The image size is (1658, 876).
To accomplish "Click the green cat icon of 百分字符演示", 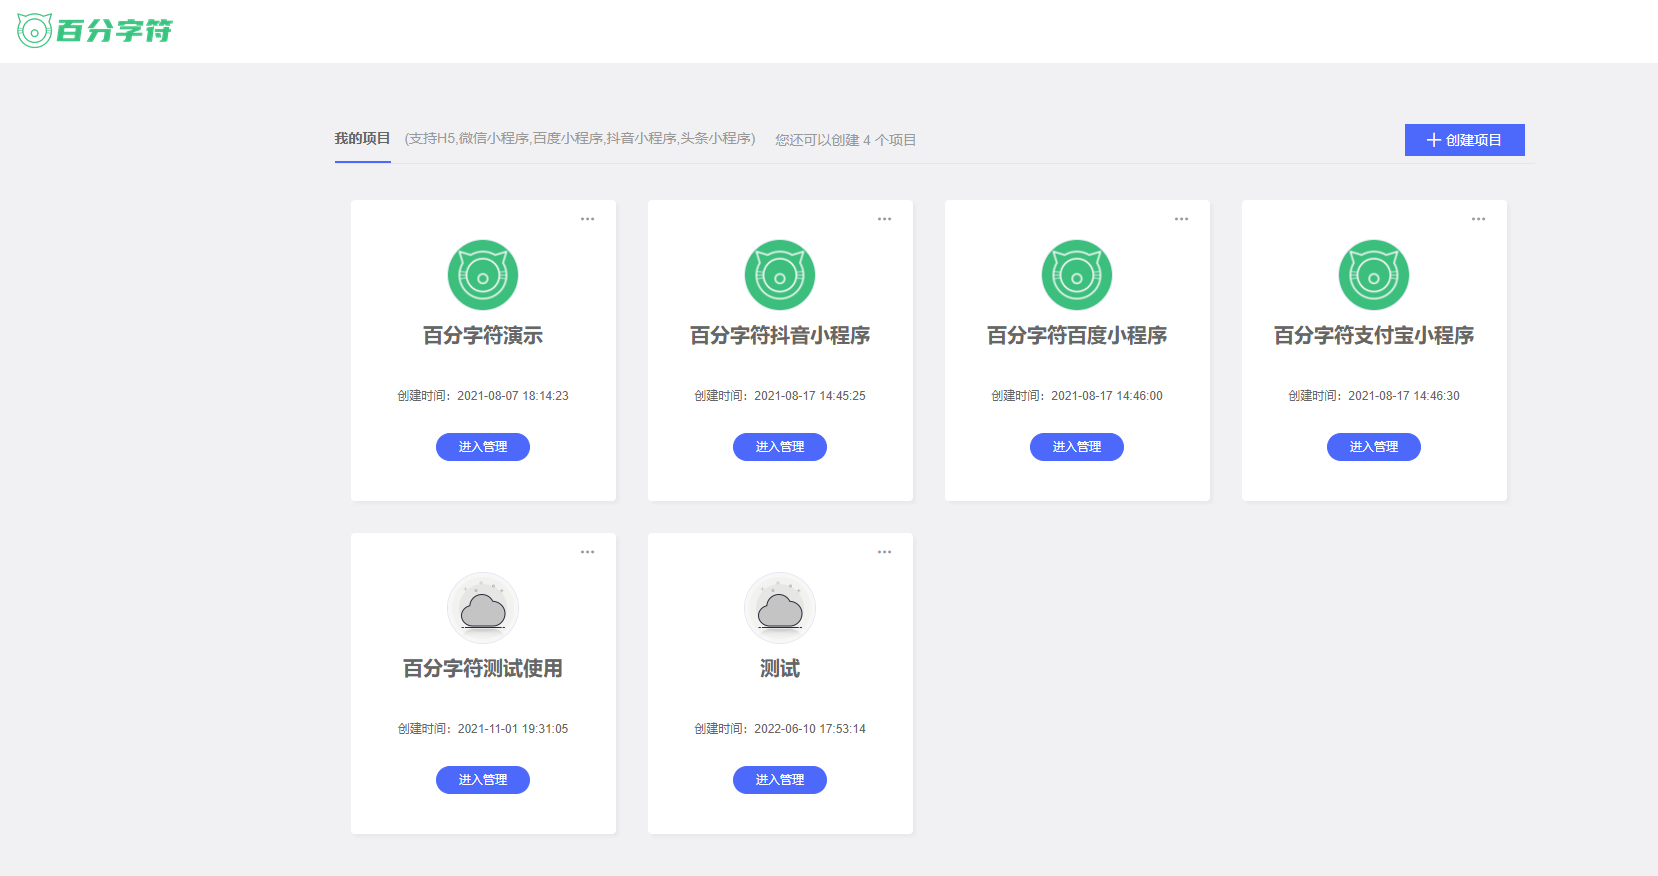I will click(x=483, y=275).
